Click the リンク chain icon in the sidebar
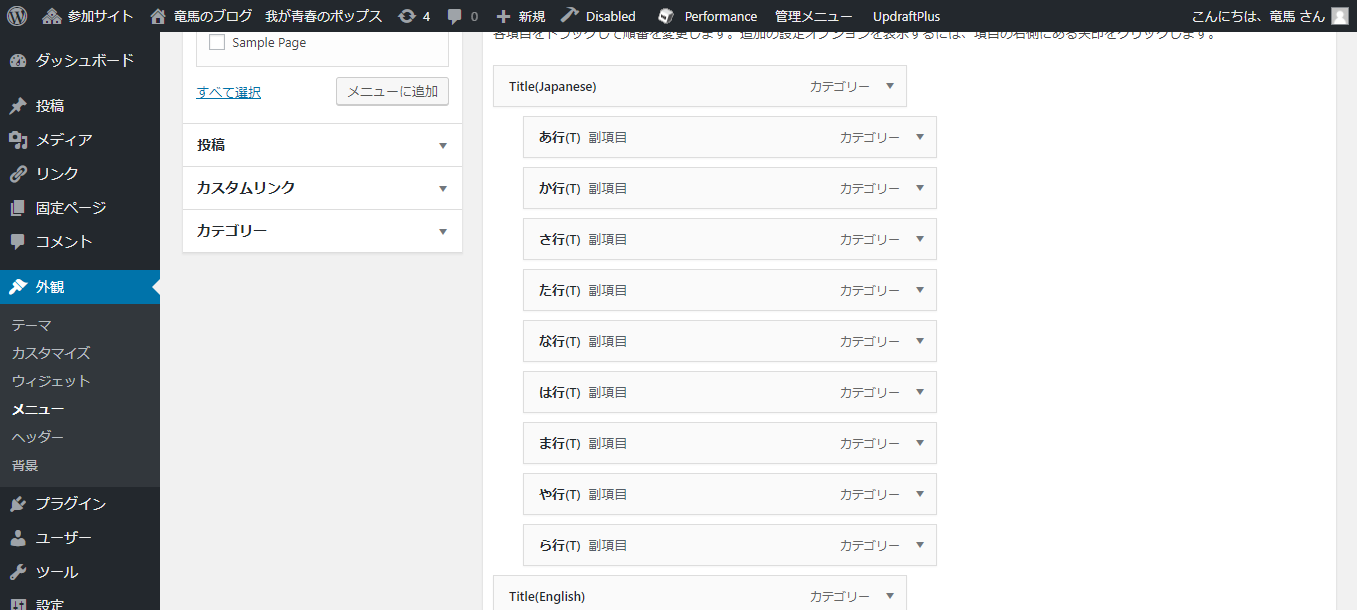The width and height of the screenshot is (1357, 610). (x=18, y=174)
